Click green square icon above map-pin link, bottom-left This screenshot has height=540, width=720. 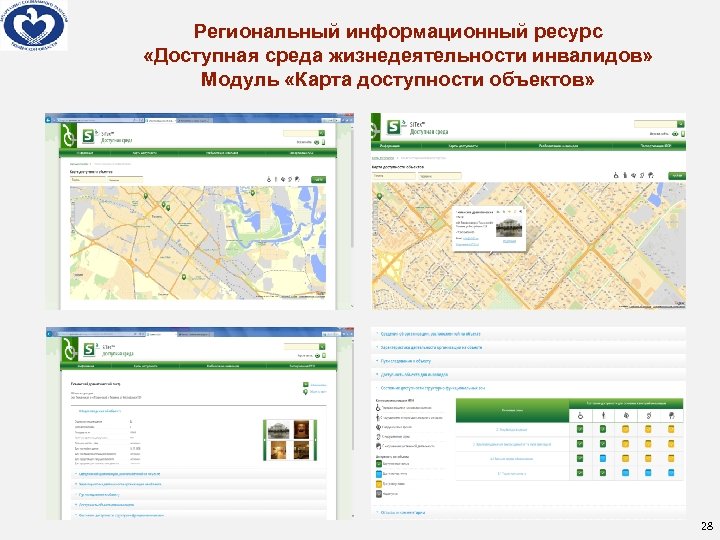click(305, 384)
